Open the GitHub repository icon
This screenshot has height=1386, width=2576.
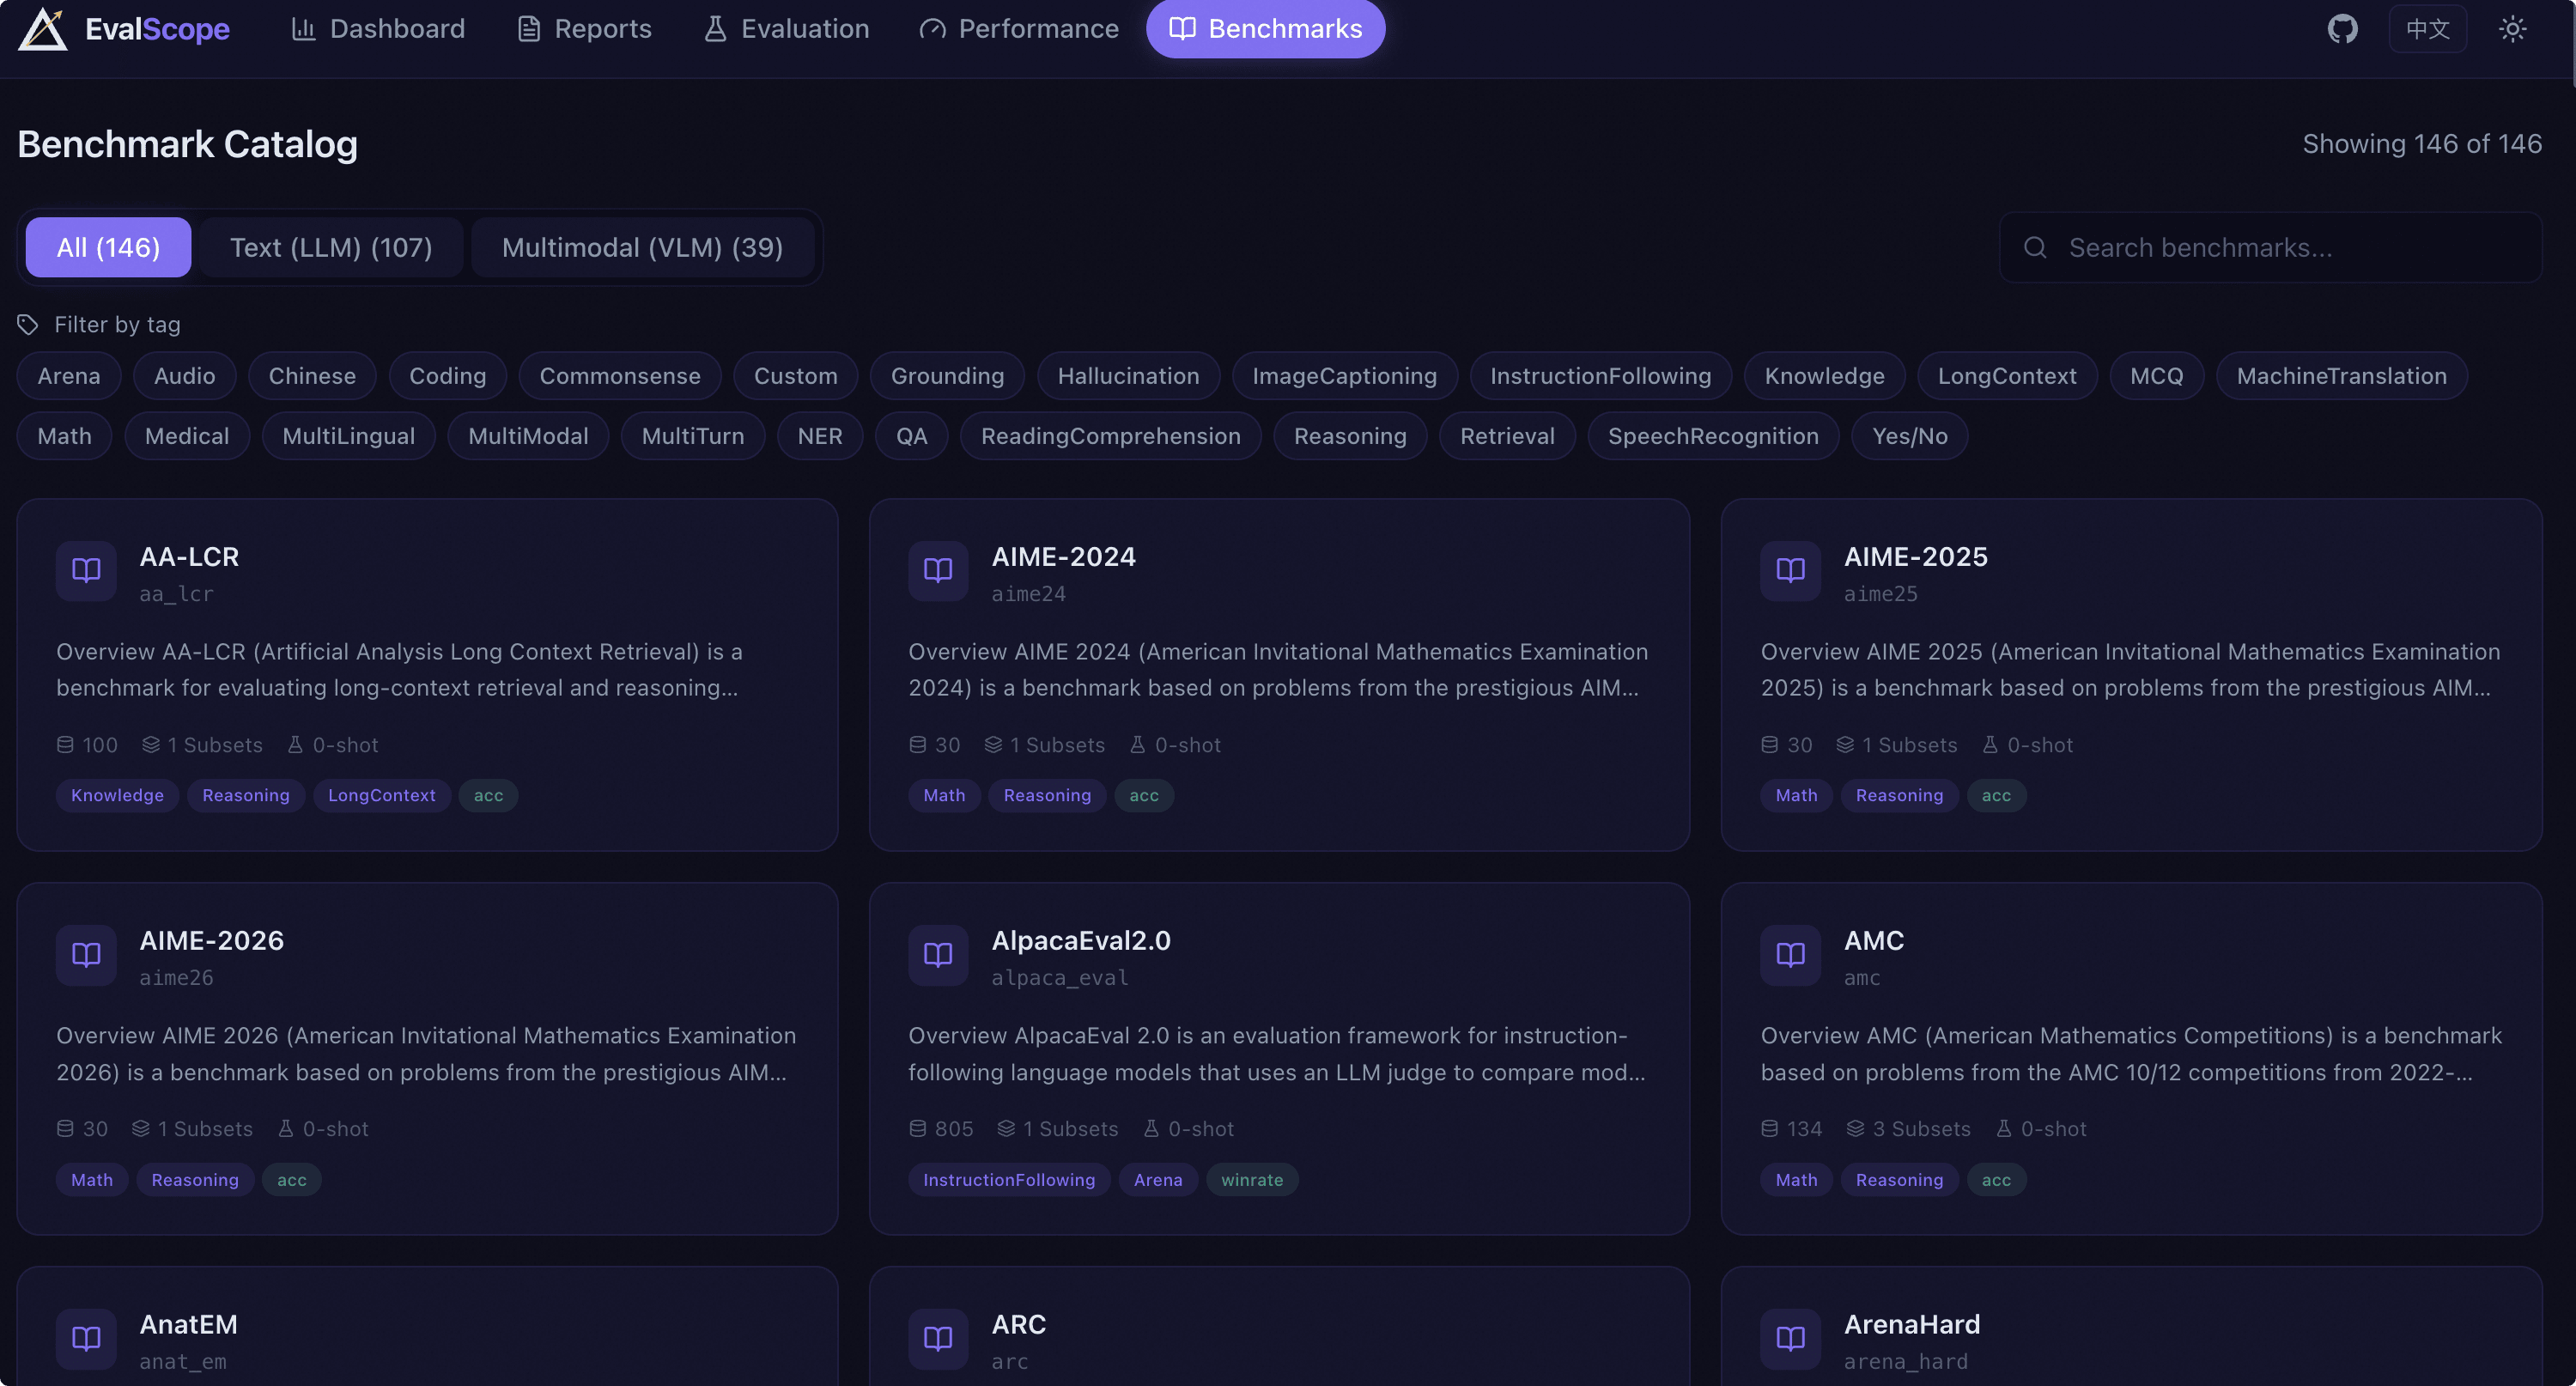(x=2342, y=29)
